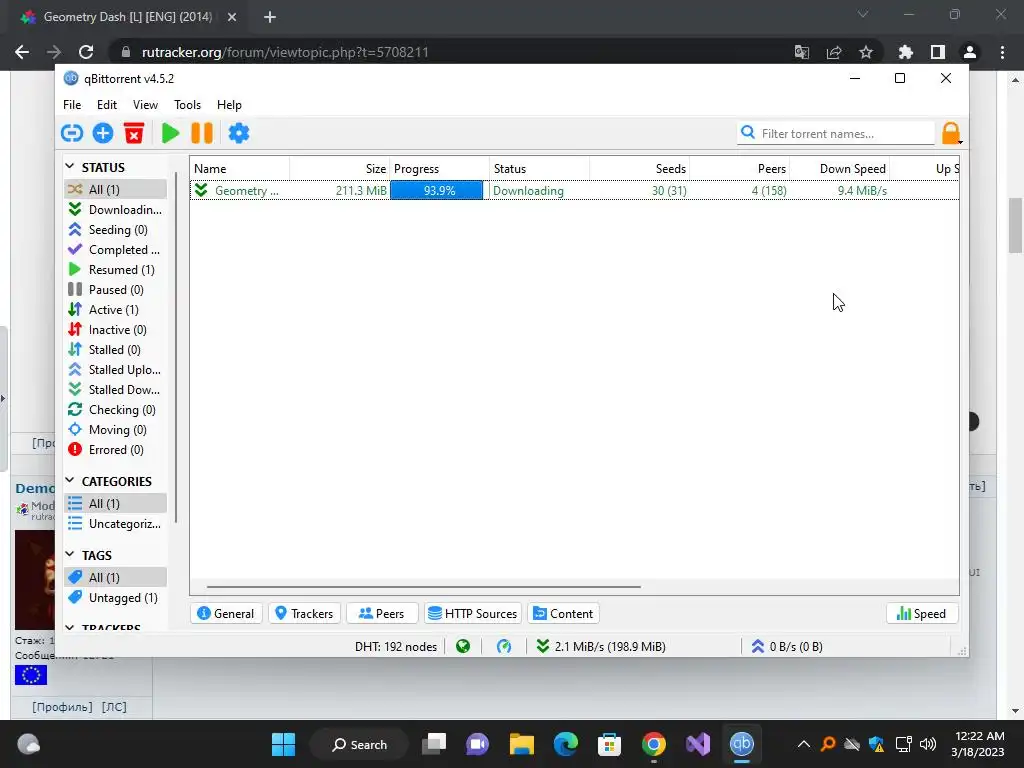Toggle alternative speed limits icon
The height and width of the screenshot is (768, 1024).
point(504,647)
